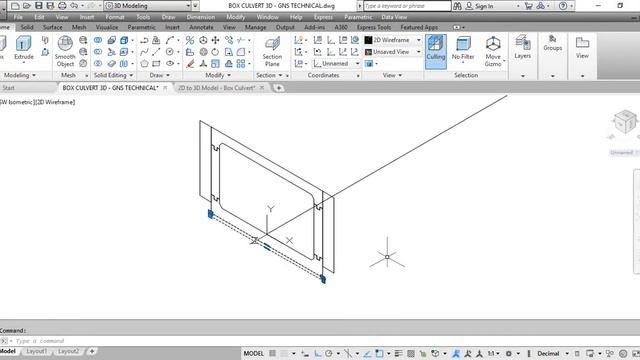The width and height of the screenshot is (640, 360).
Task: Open the 3D Modeling workspace dropdown
Action: (148, 6)
